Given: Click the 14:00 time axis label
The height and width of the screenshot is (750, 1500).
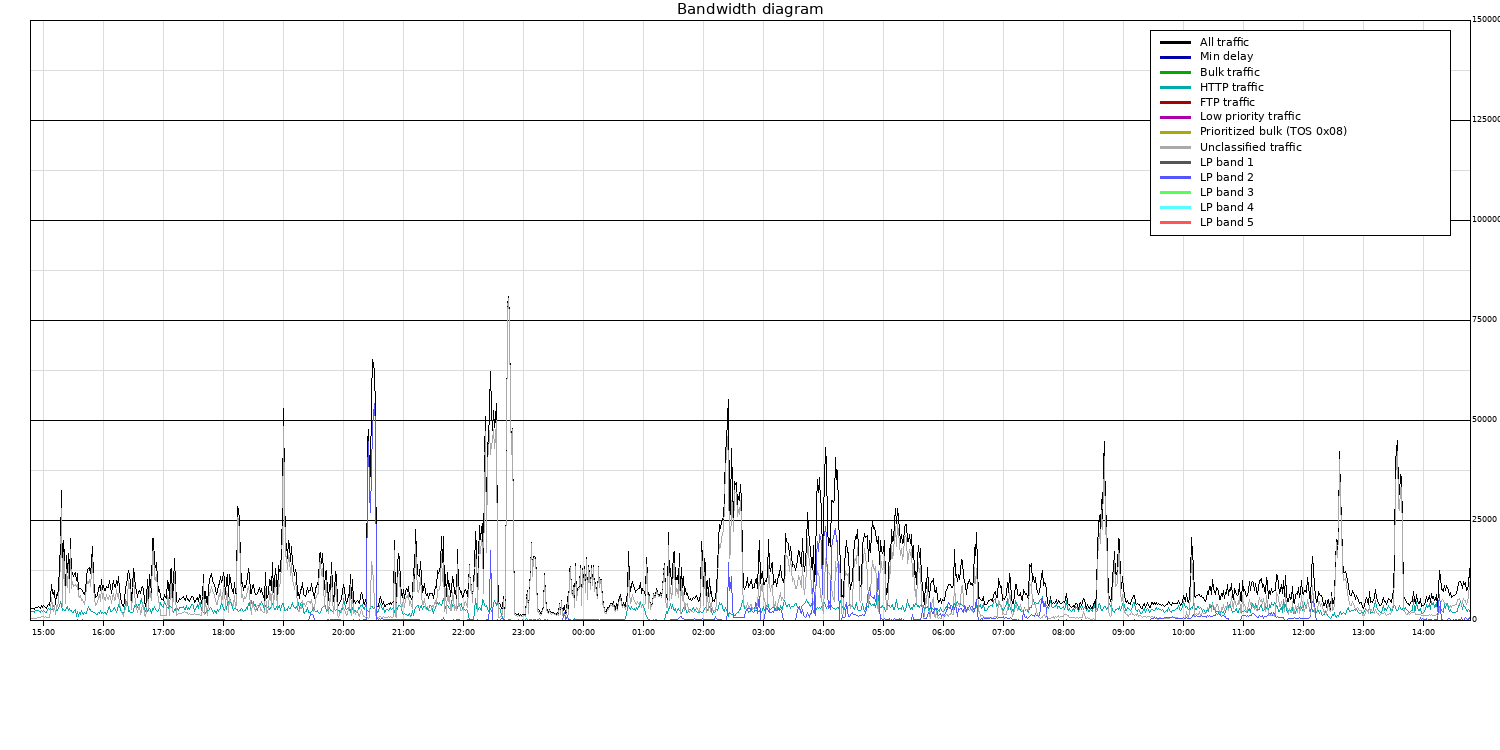Looking at the screenshot, I should pyautogui.click(x=1423, y=632).
